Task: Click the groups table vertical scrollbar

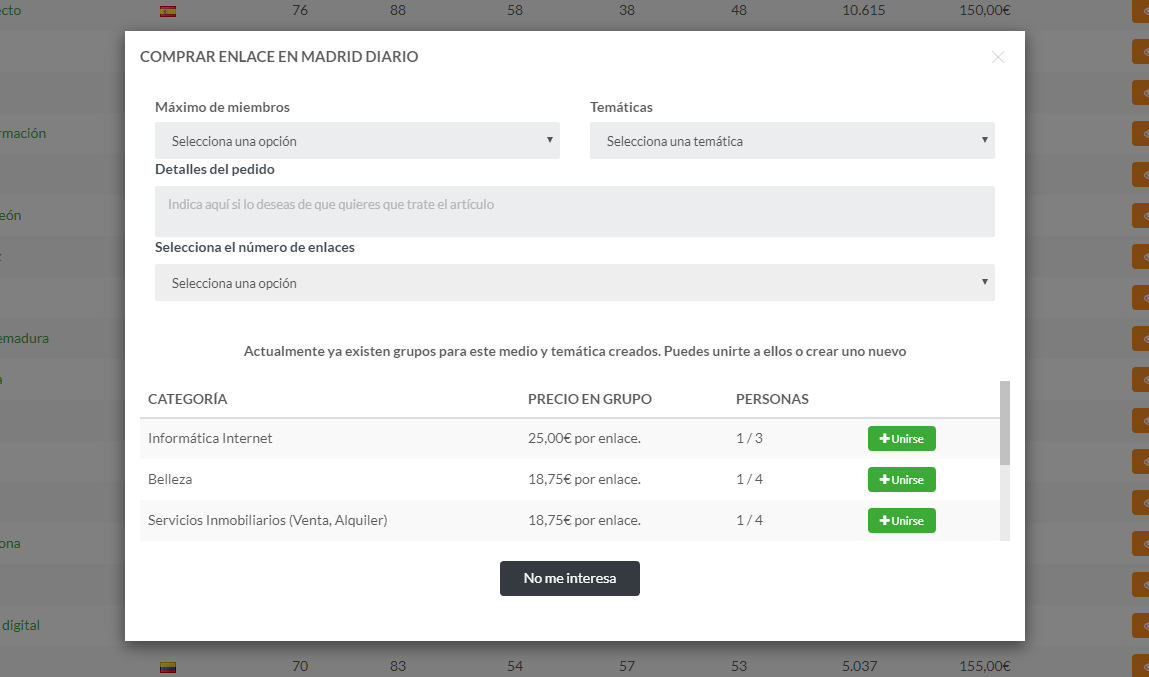Action: [x=1005, y=422]
